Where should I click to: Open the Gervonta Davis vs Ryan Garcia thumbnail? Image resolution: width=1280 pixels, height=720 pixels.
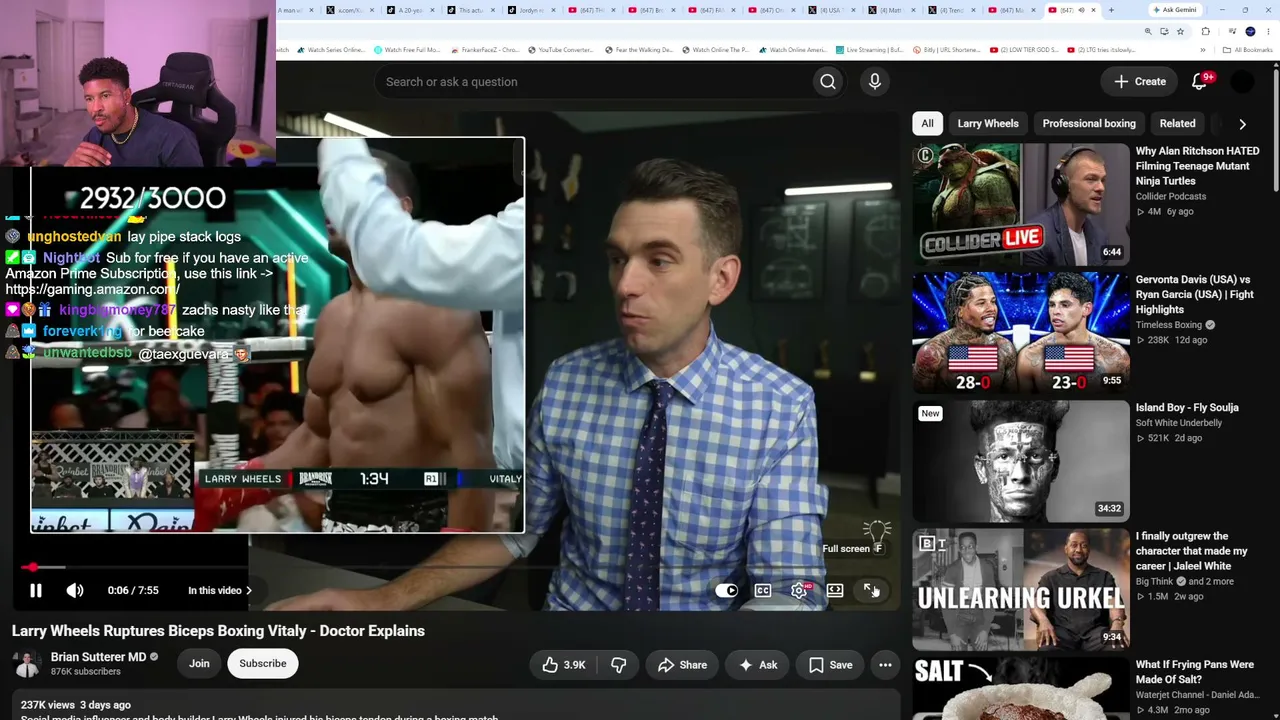click(x=1020, y=332)
